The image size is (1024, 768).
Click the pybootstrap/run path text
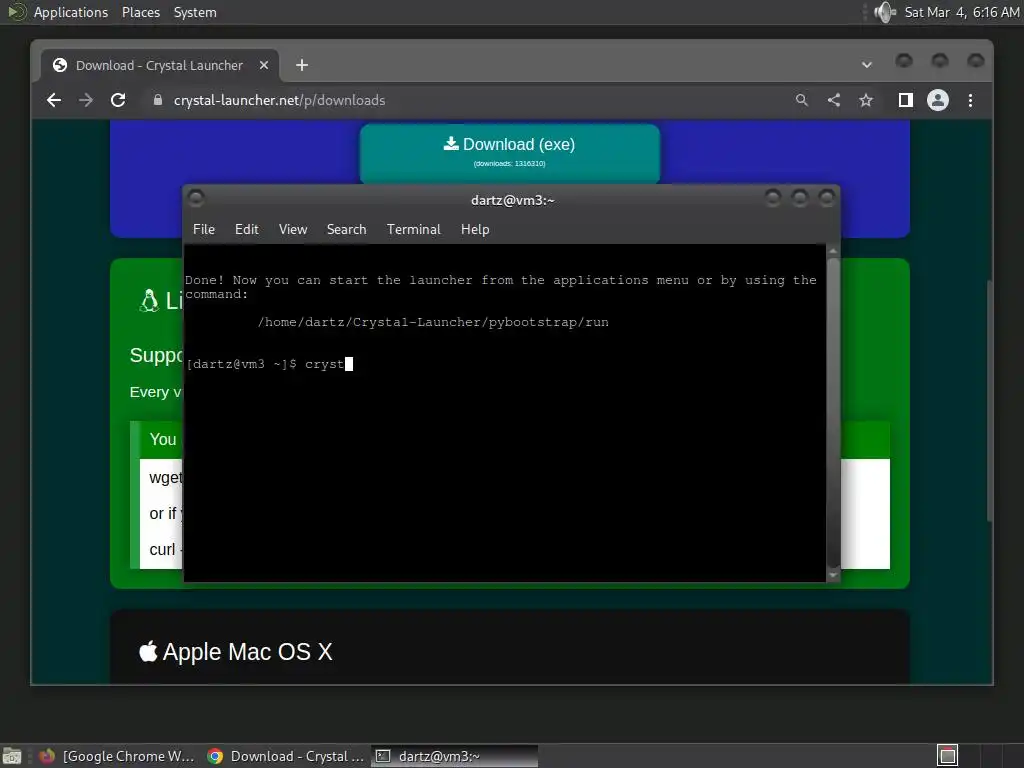pyautogui.click(x=433, y=322)
